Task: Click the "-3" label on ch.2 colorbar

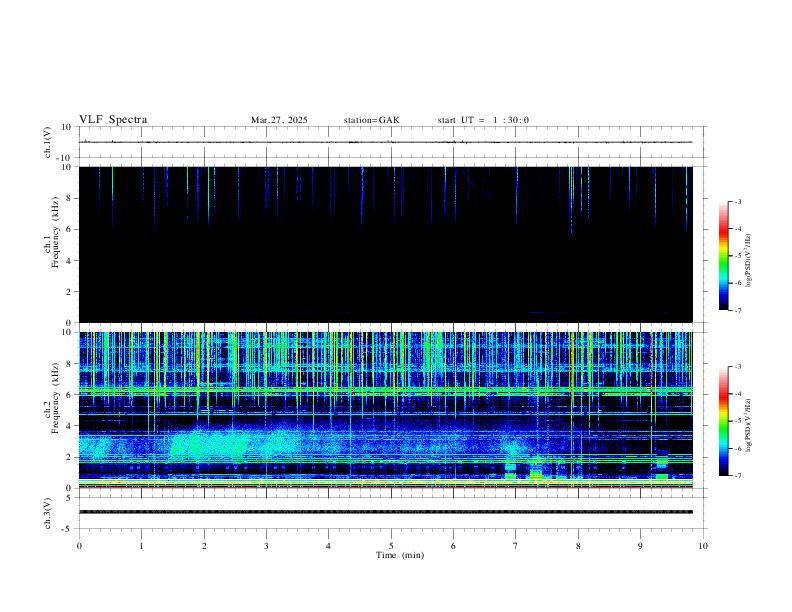Action: click(737, 367)
